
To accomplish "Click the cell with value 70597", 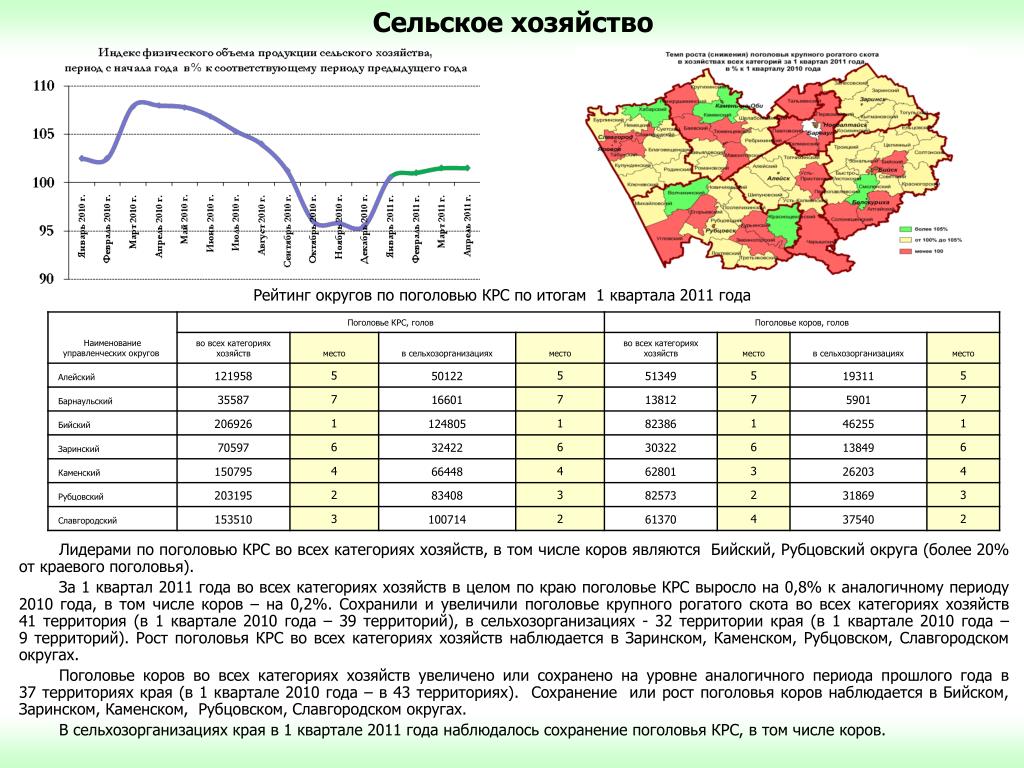I will click(x=233, y=448).
